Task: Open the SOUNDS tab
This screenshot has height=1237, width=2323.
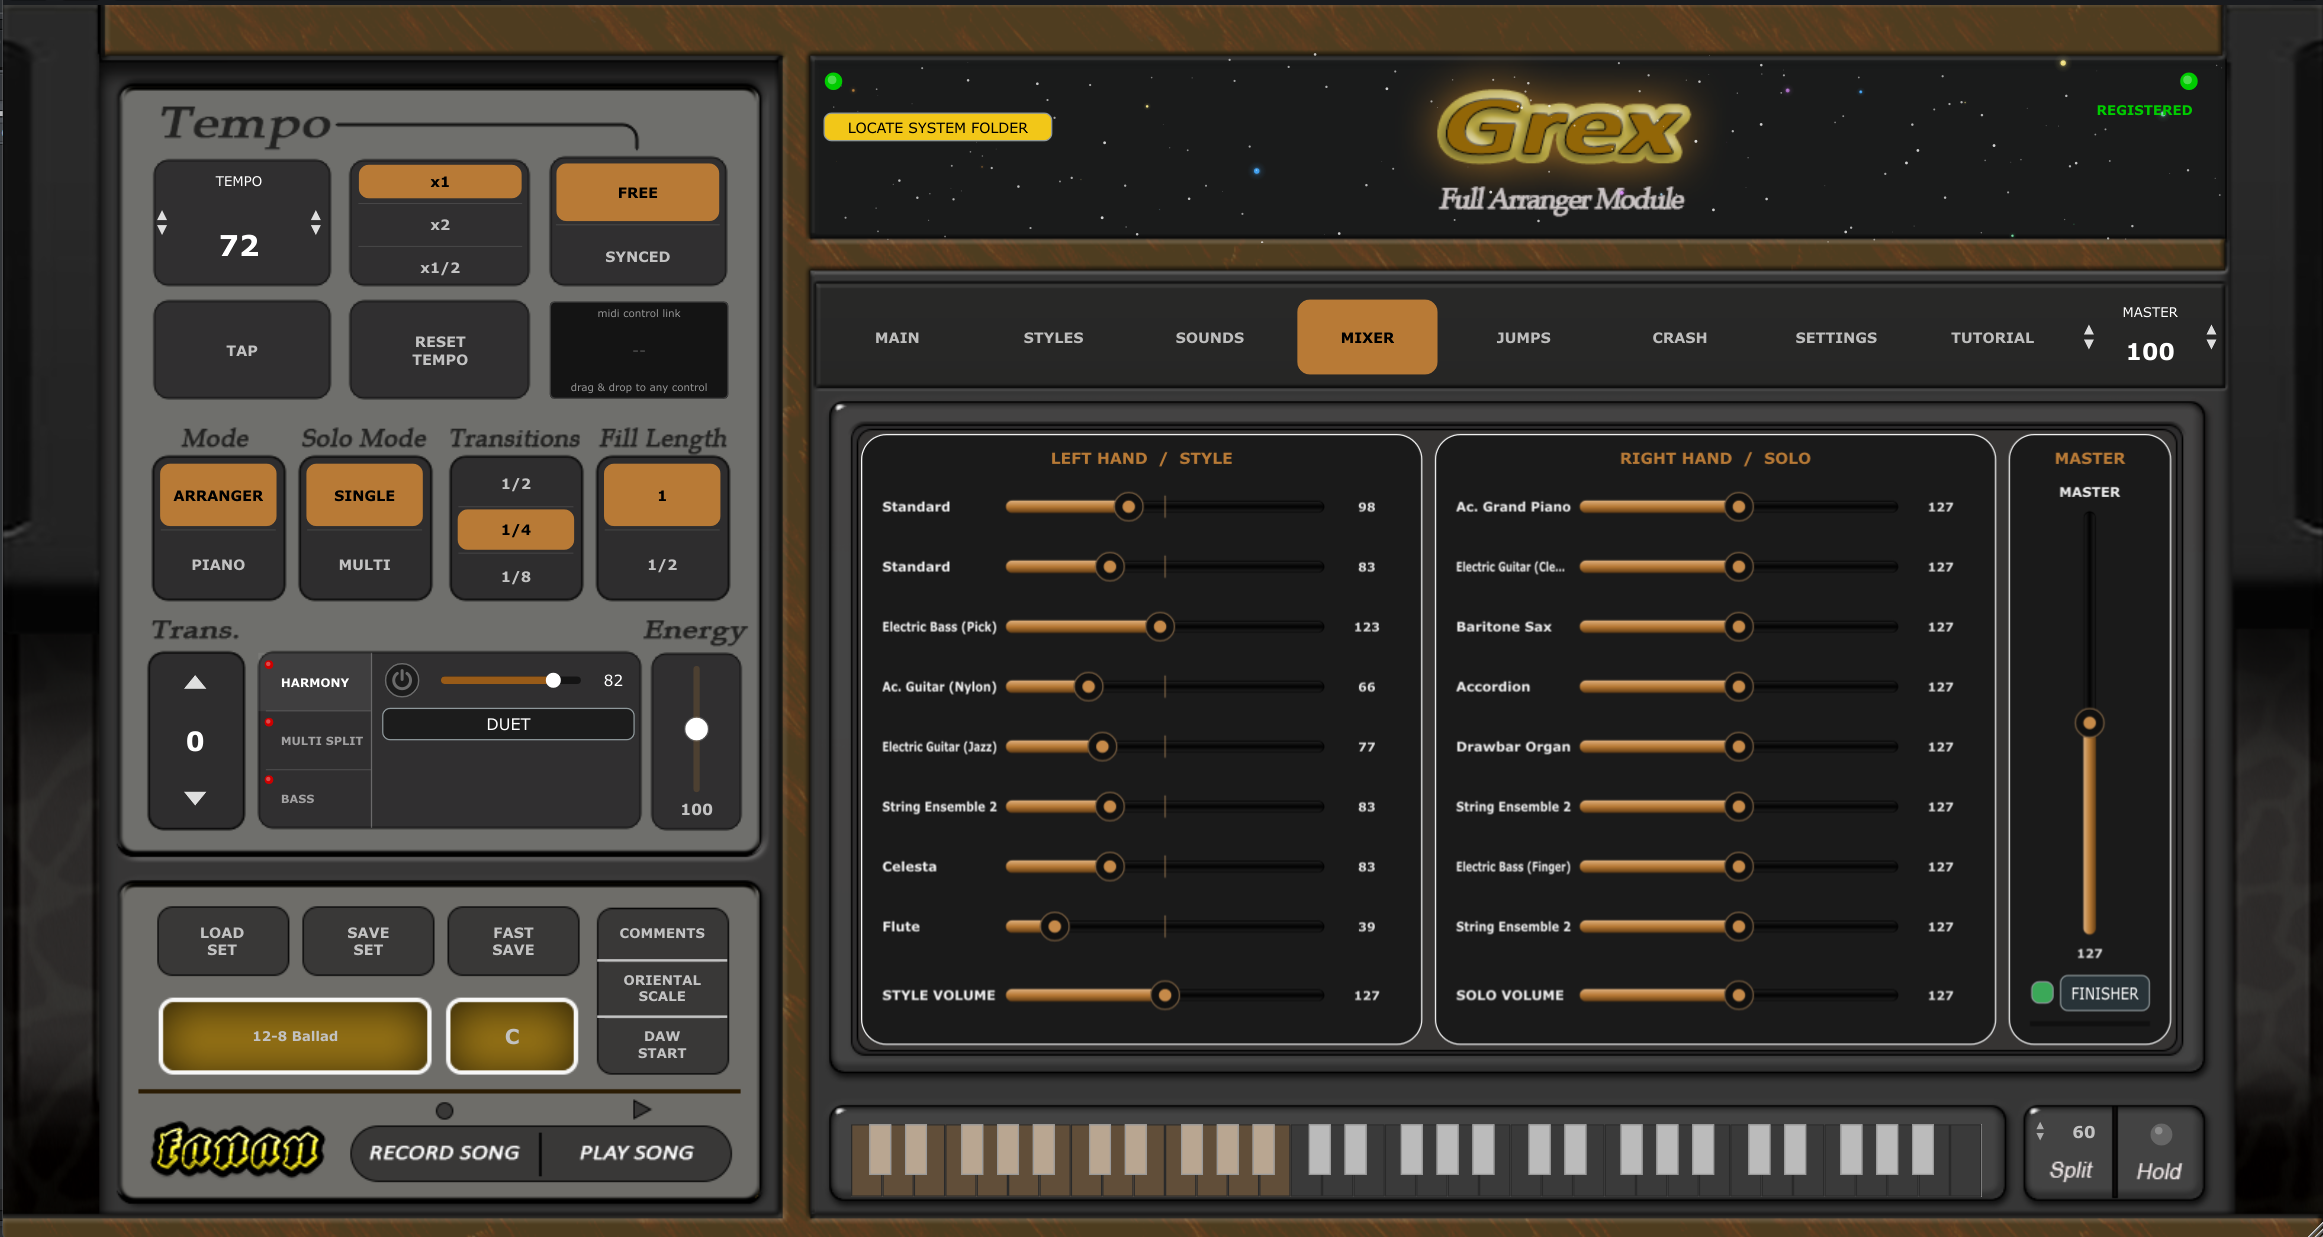Action: point(1210,337)
